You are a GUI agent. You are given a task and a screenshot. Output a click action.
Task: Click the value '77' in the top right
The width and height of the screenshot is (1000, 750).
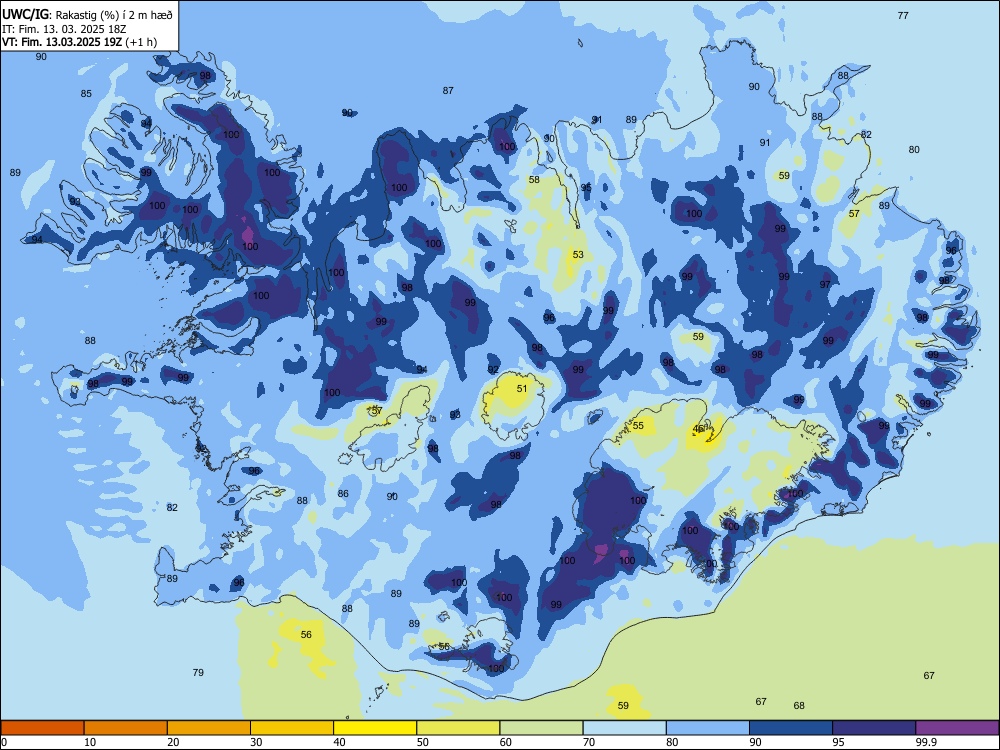point(903,15)
